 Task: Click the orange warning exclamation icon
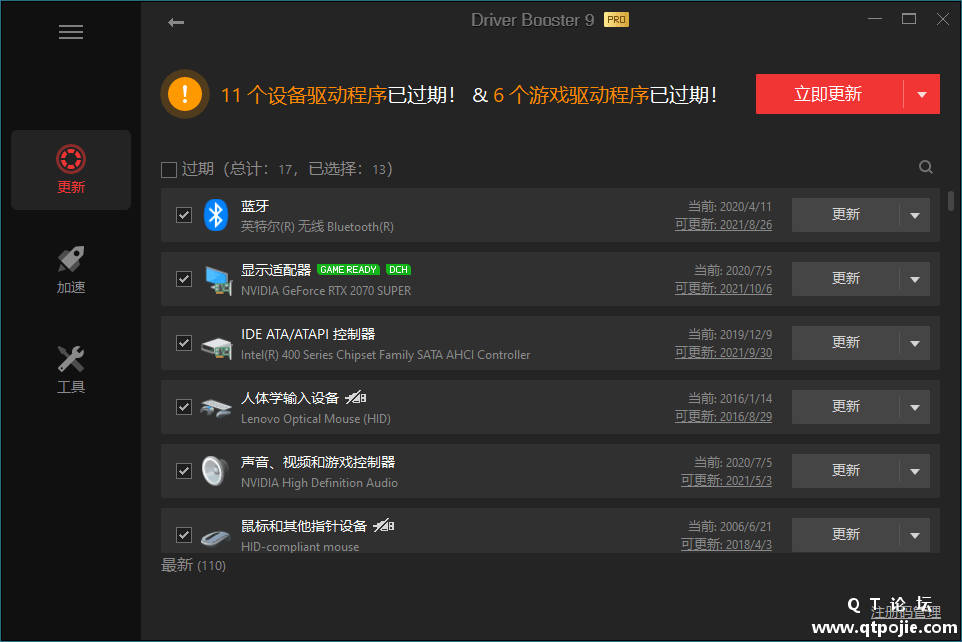[185, 95]
